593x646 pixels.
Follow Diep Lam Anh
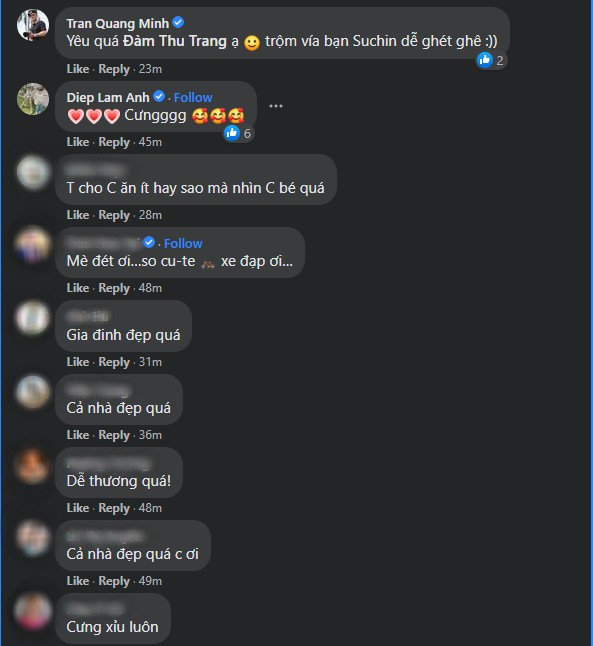pos(193,97)
